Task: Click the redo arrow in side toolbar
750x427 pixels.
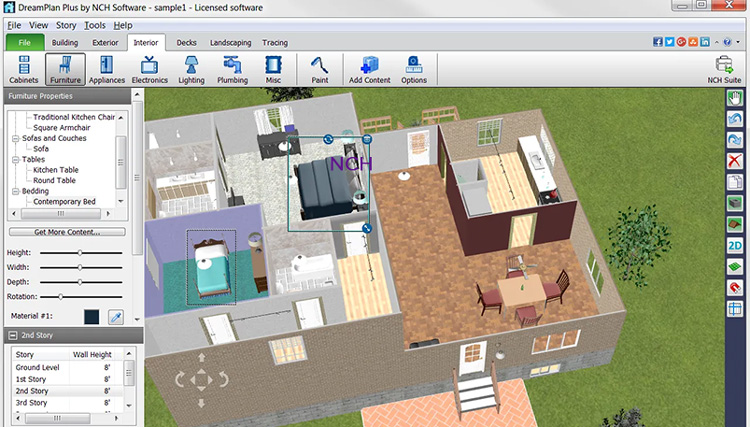Action: (x=735, y=140)
